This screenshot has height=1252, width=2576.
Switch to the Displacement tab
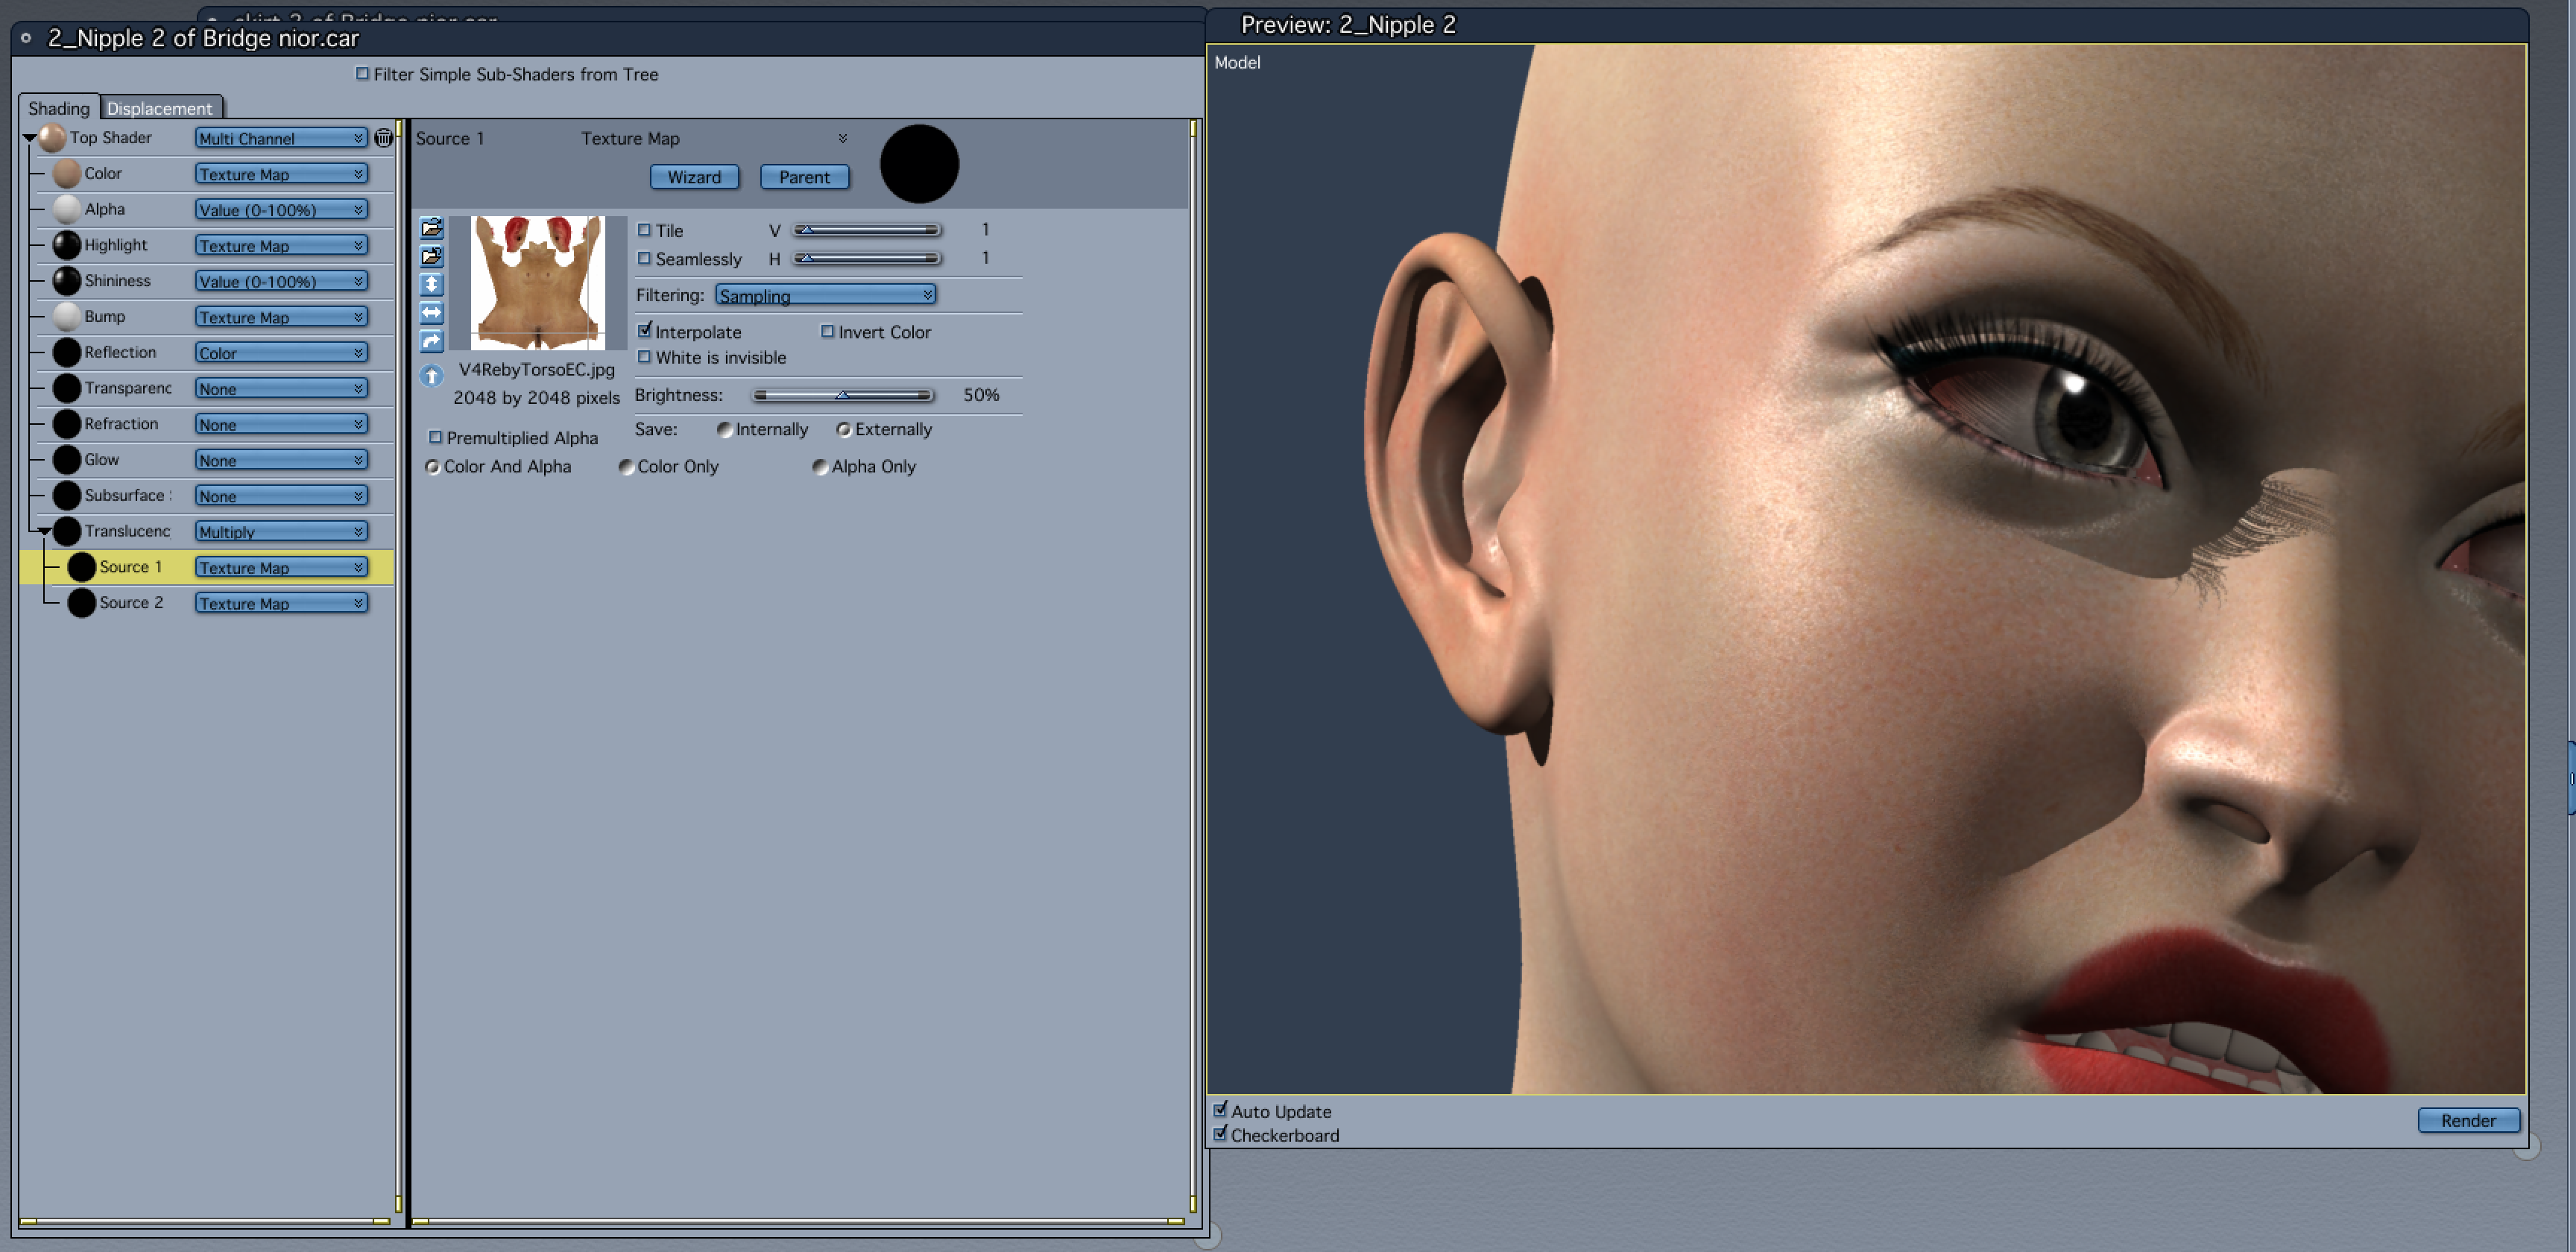[x=159, y=108]
